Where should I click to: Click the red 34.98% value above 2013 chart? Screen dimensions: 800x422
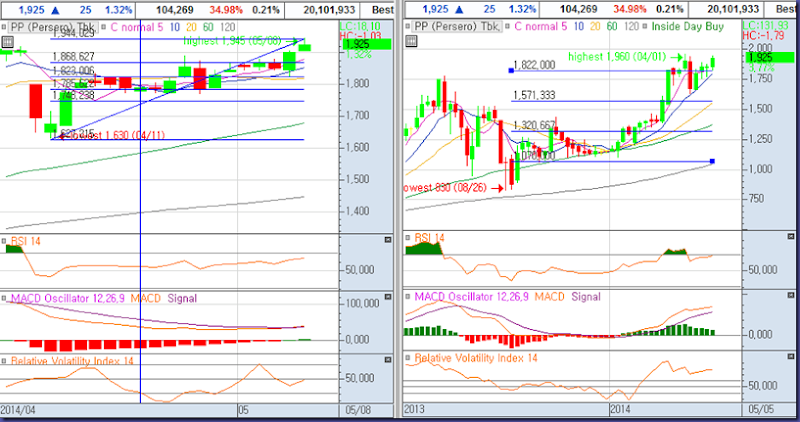coord(630,9)
